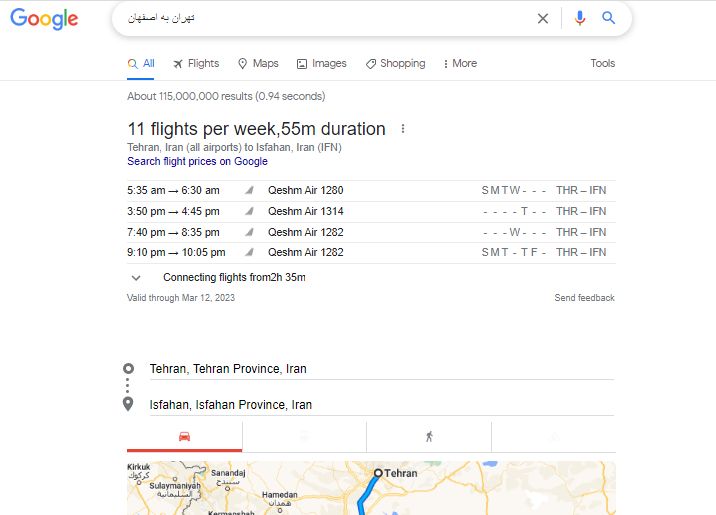This screenshot has height=515, width=716.
Task: Open Search flight prices on Google link
Action: coord(197,161)
